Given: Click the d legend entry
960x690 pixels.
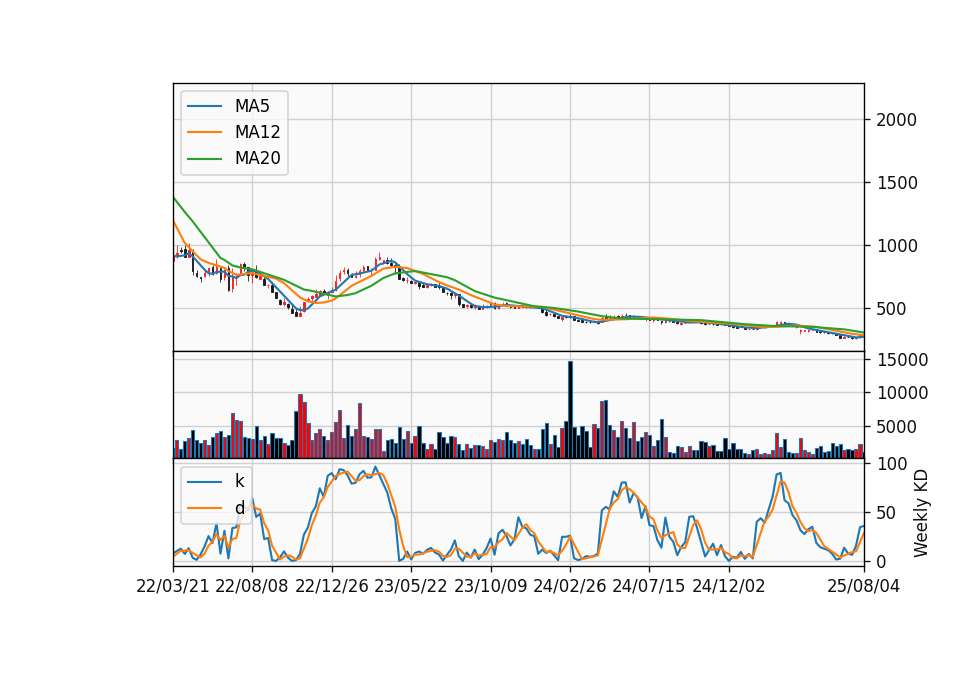Looking at the screenshot, I should [x=216, y=508].
